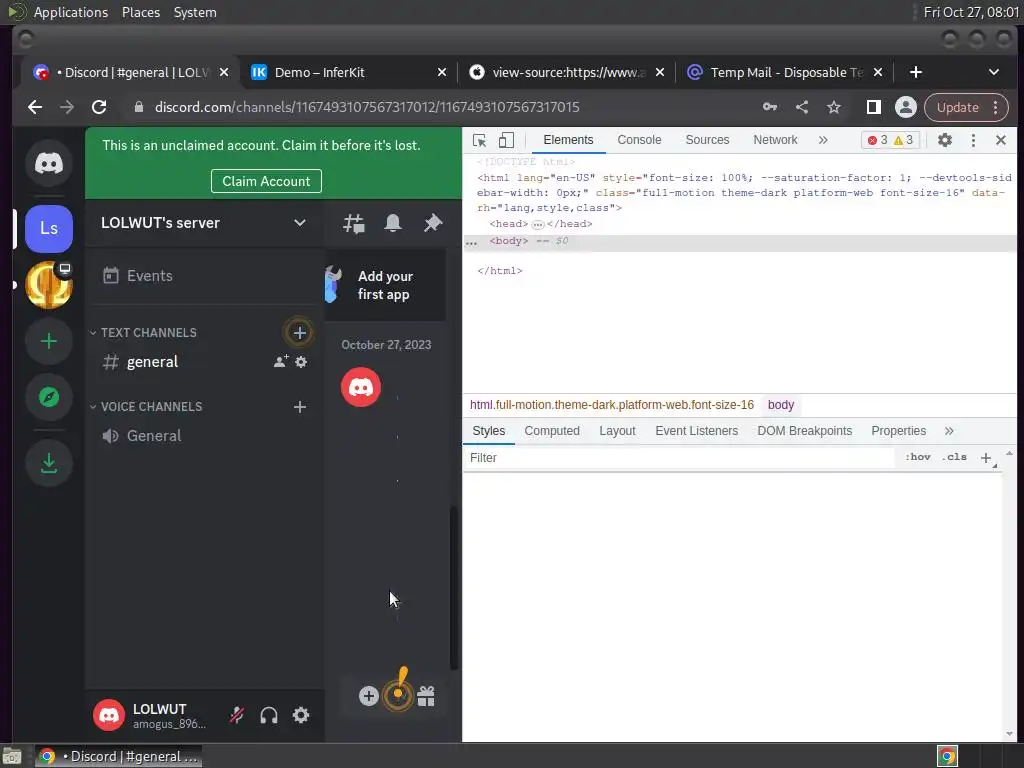Viewport: 1024px width, 768px height.
Task: Open Computed styles tab
Action: click(x=552, y=431)
